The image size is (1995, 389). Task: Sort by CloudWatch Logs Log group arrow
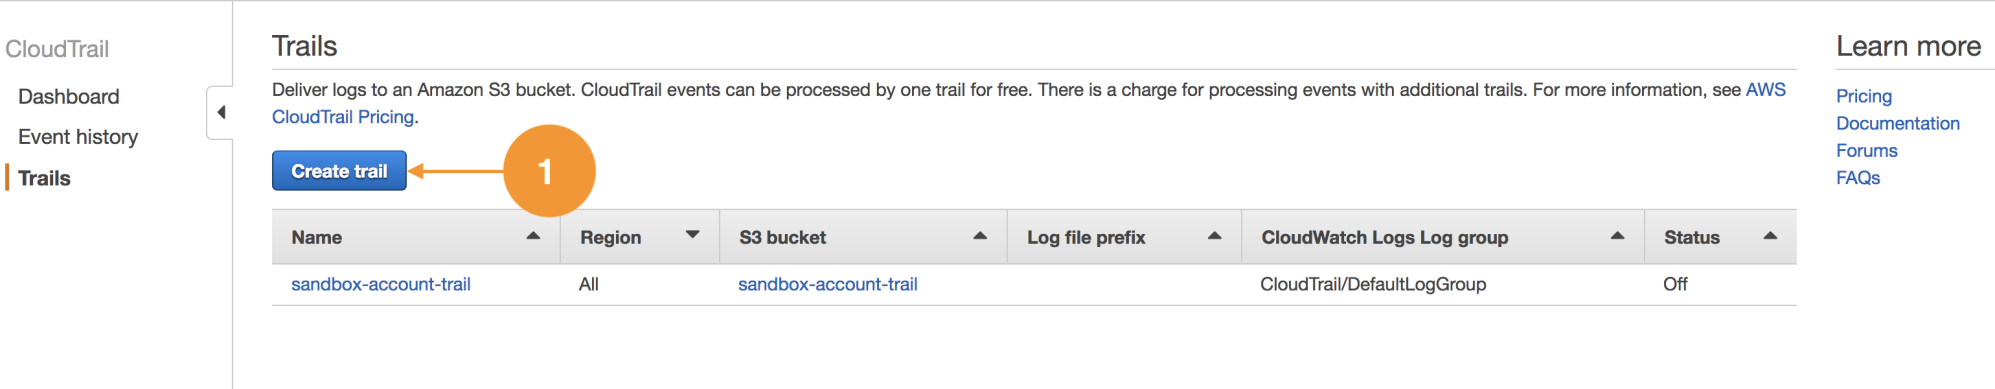[x=1617, y=236]
